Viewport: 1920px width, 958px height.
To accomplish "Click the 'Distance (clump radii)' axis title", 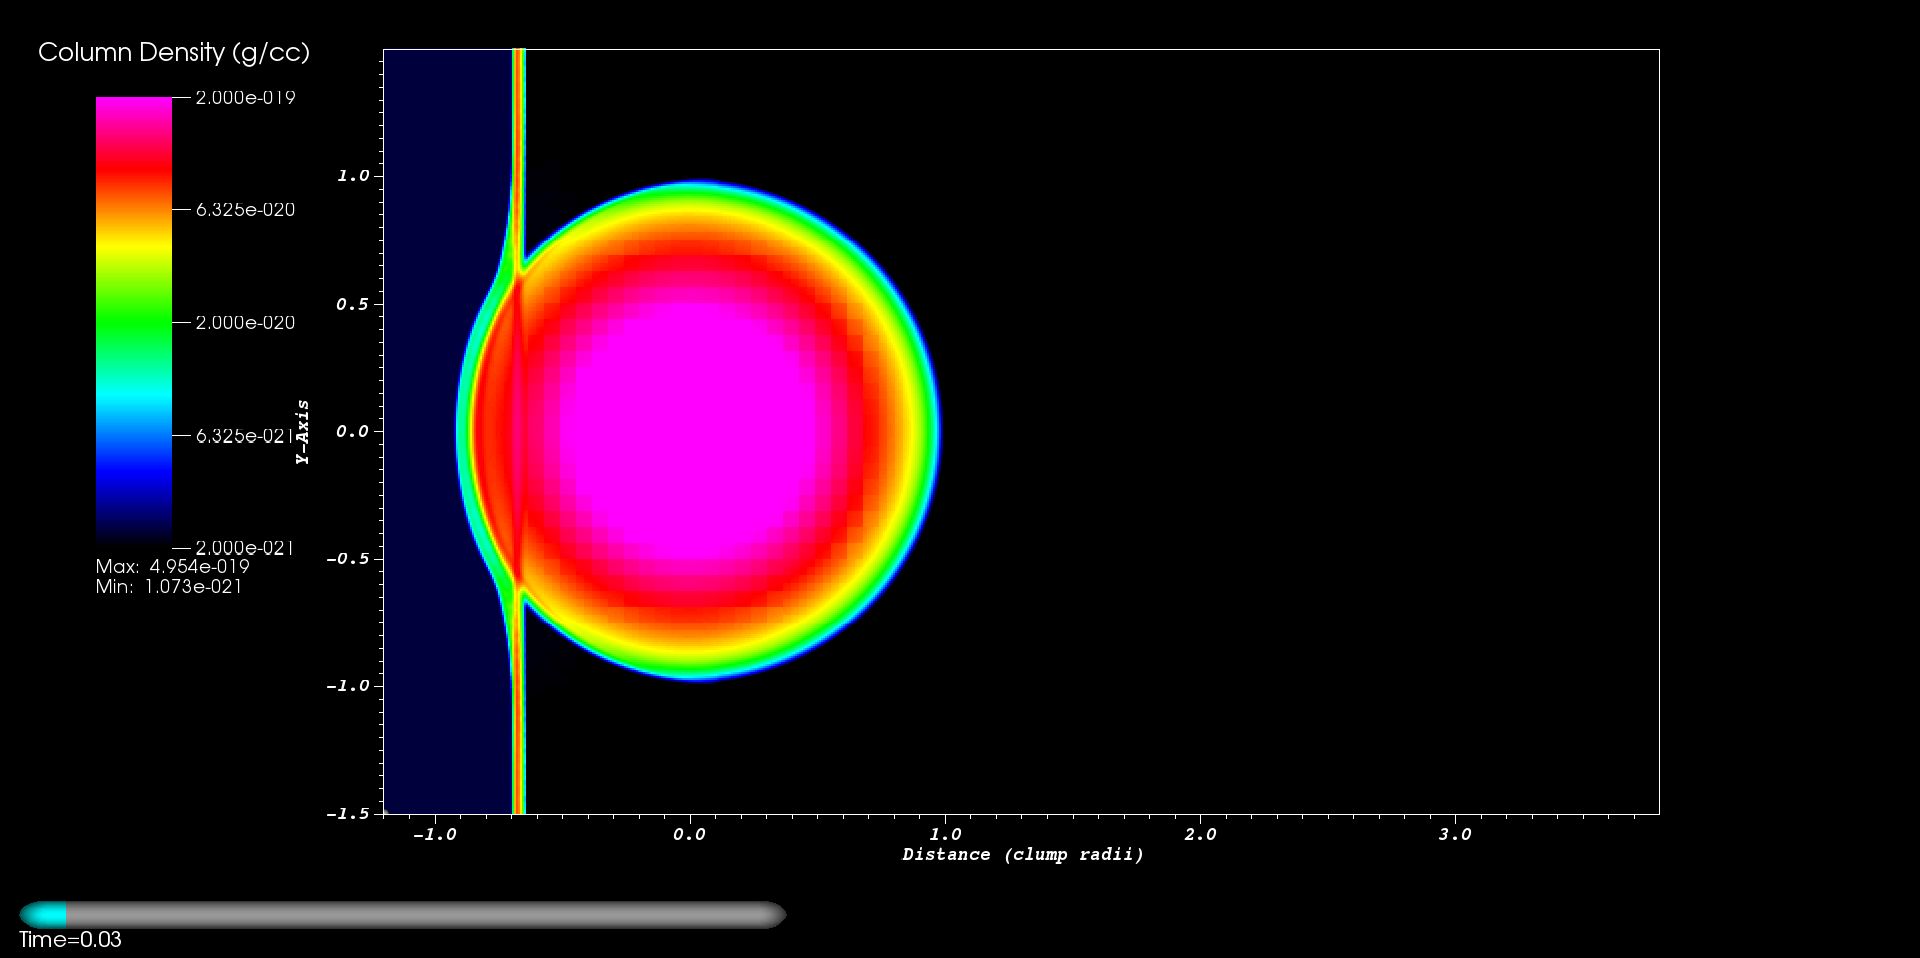I will pos(1023,854).
